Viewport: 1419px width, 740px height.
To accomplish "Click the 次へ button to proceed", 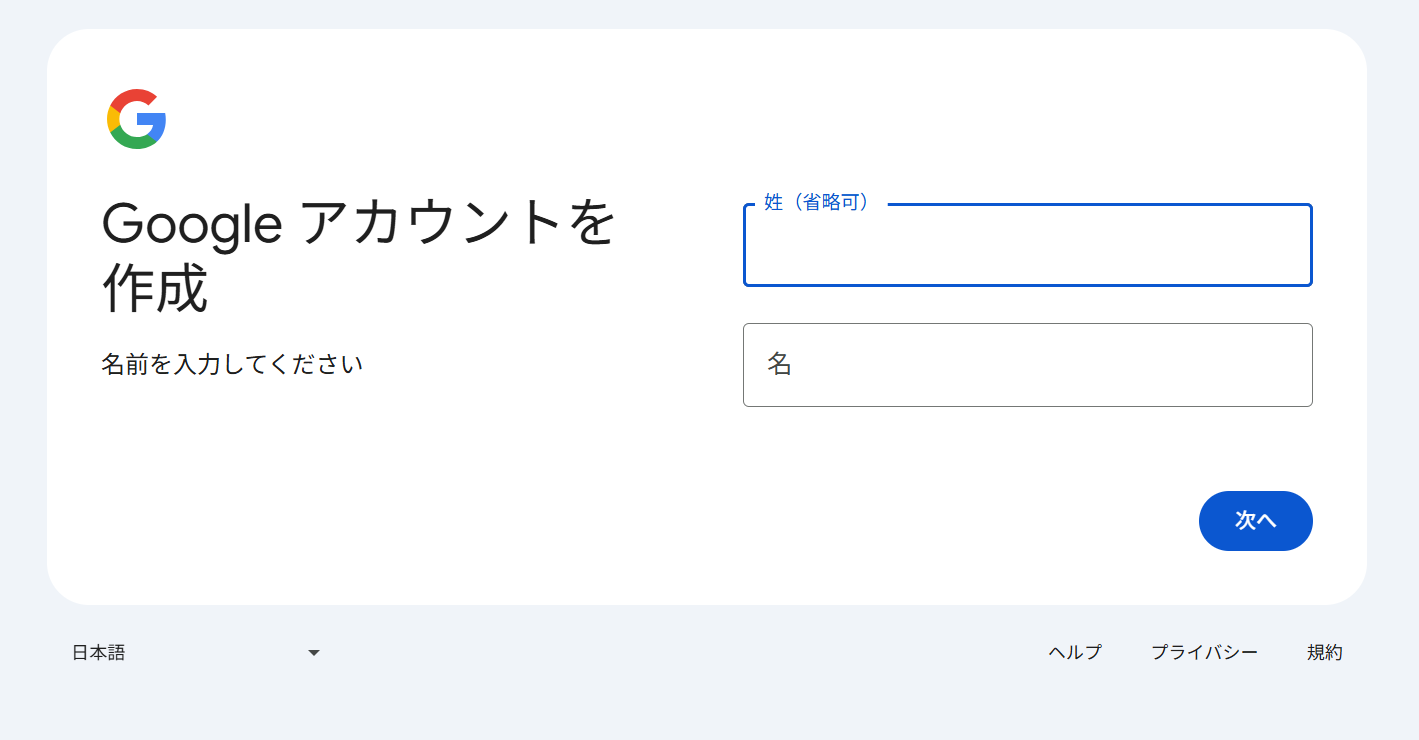I will [1256, 520].
